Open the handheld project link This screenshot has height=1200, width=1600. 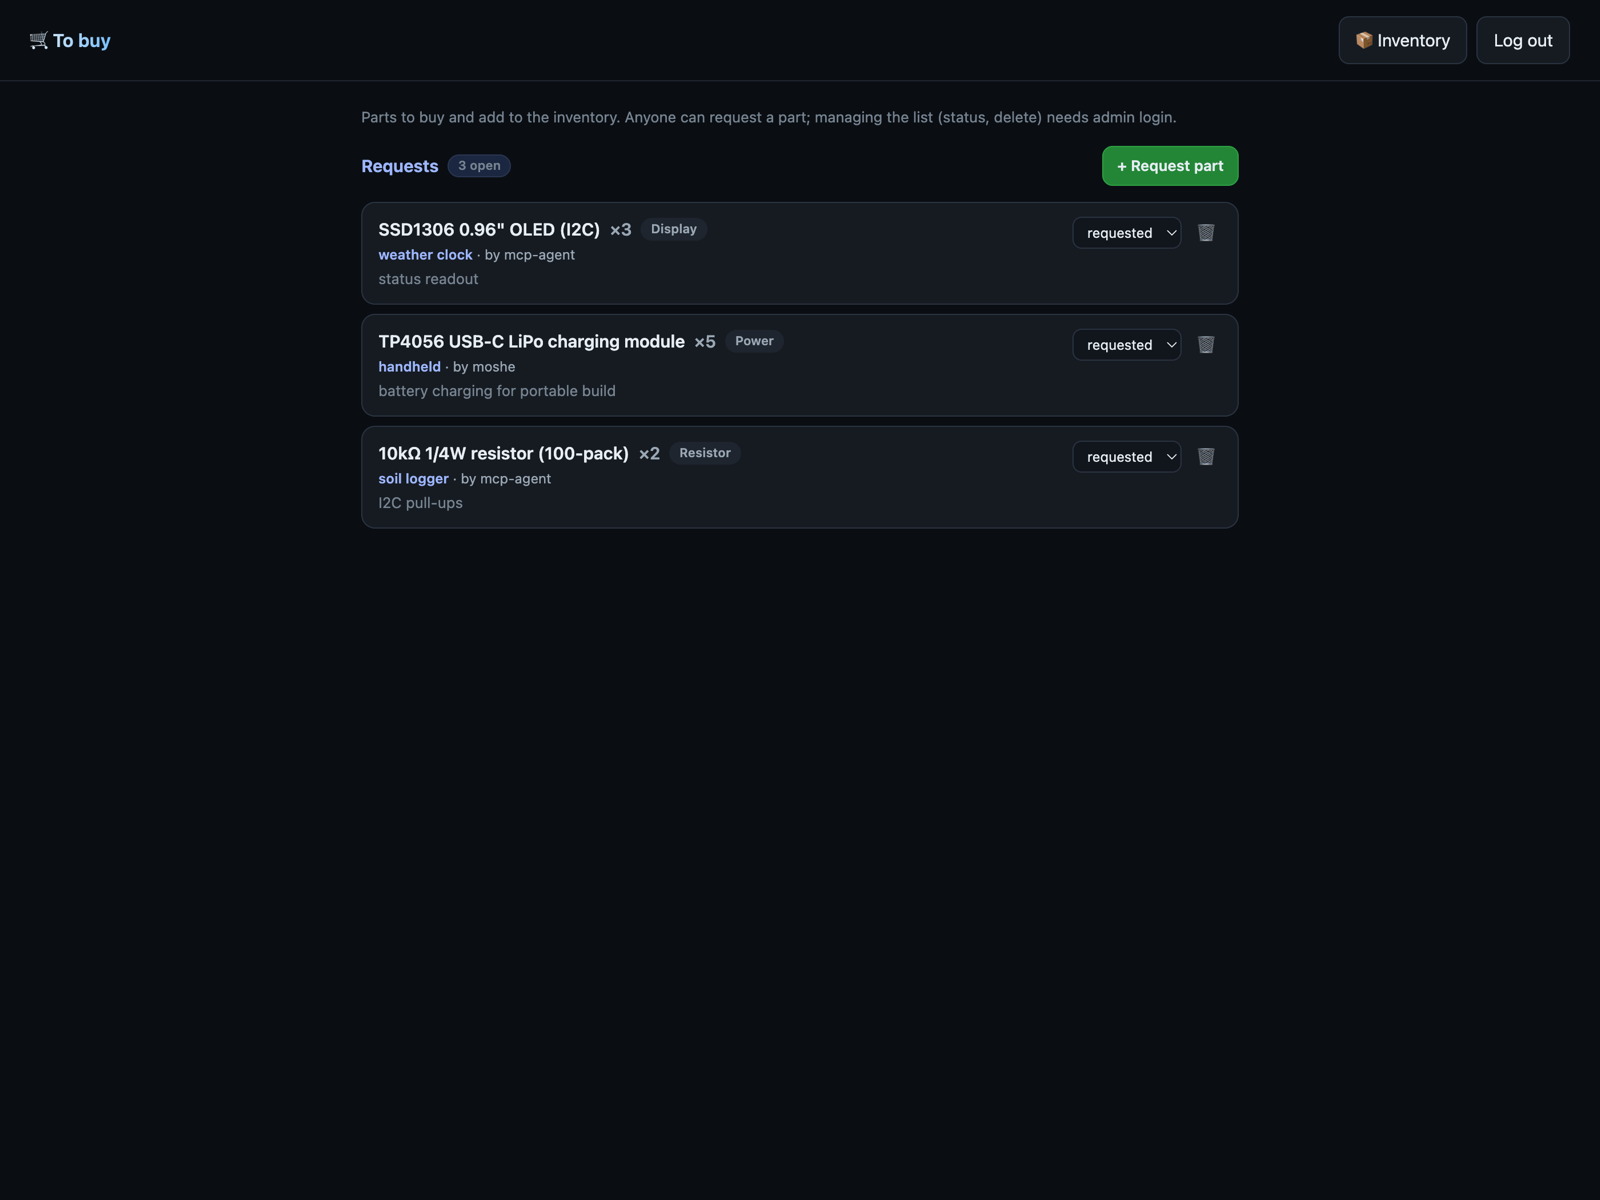[x=409, y=367]
